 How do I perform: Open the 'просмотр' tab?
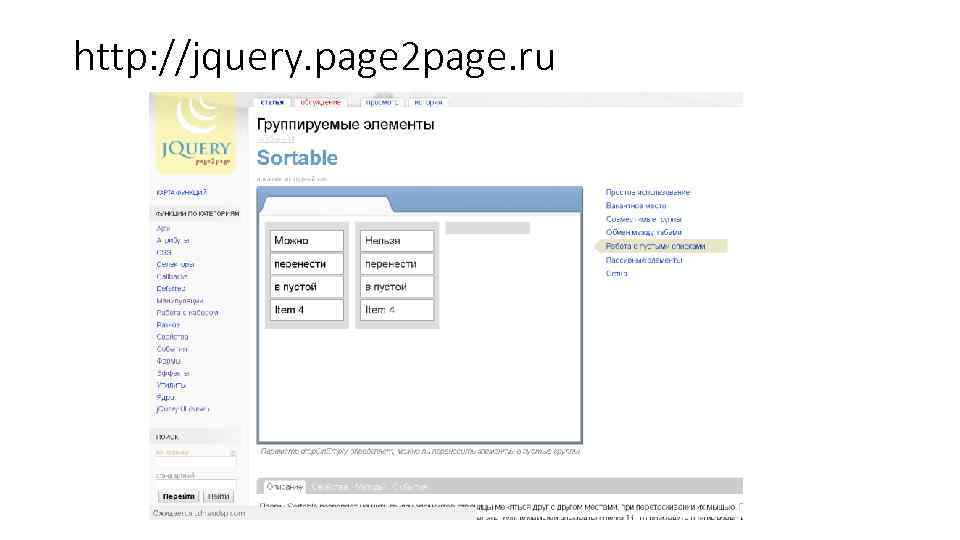tap(381, 102)
